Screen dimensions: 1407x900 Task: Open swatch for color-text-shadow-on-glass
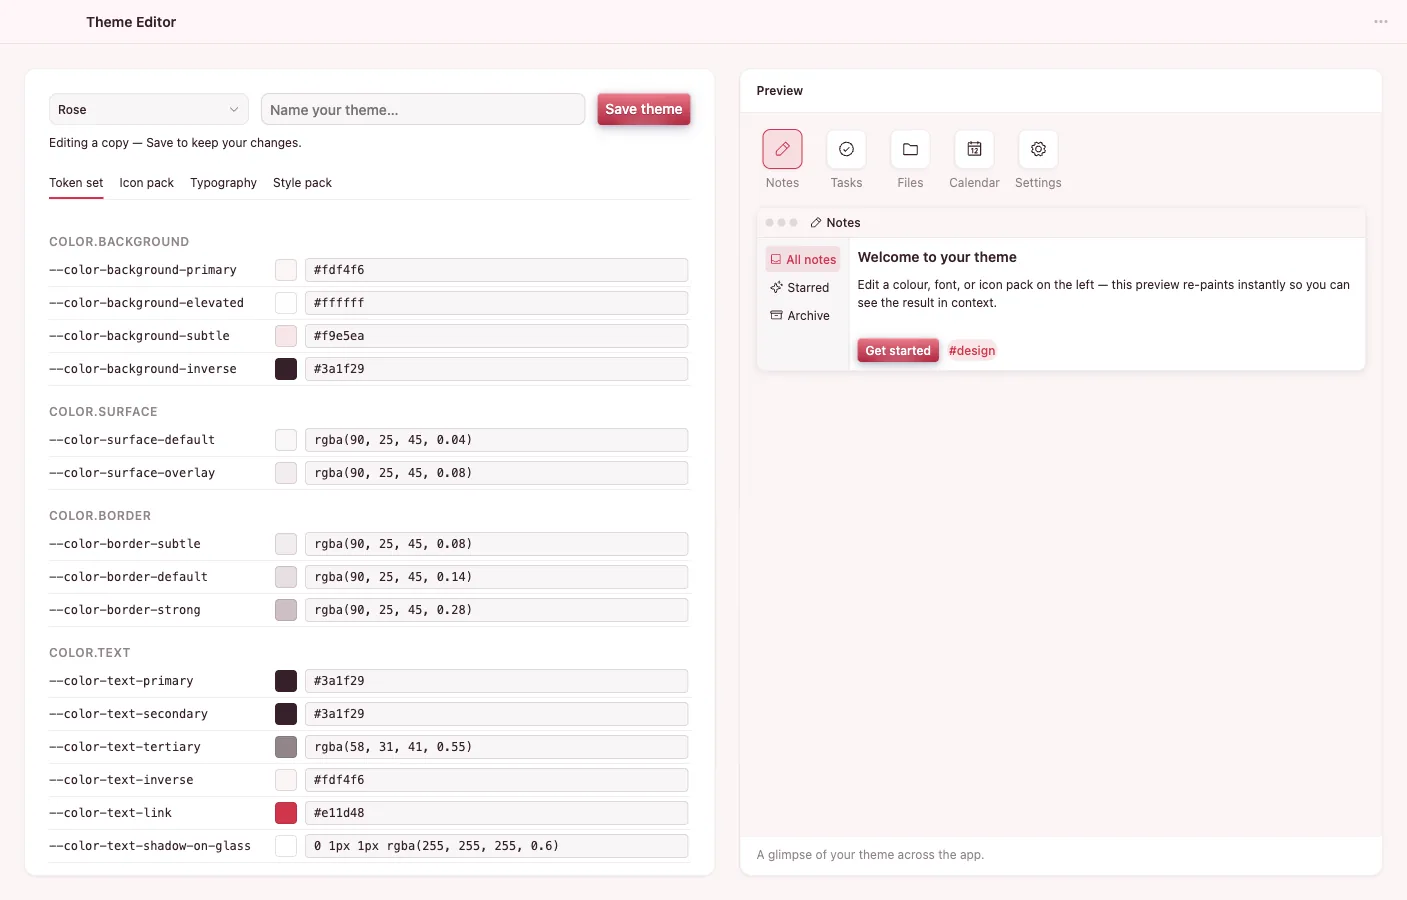pyautogui.click(x=286, y=846)
